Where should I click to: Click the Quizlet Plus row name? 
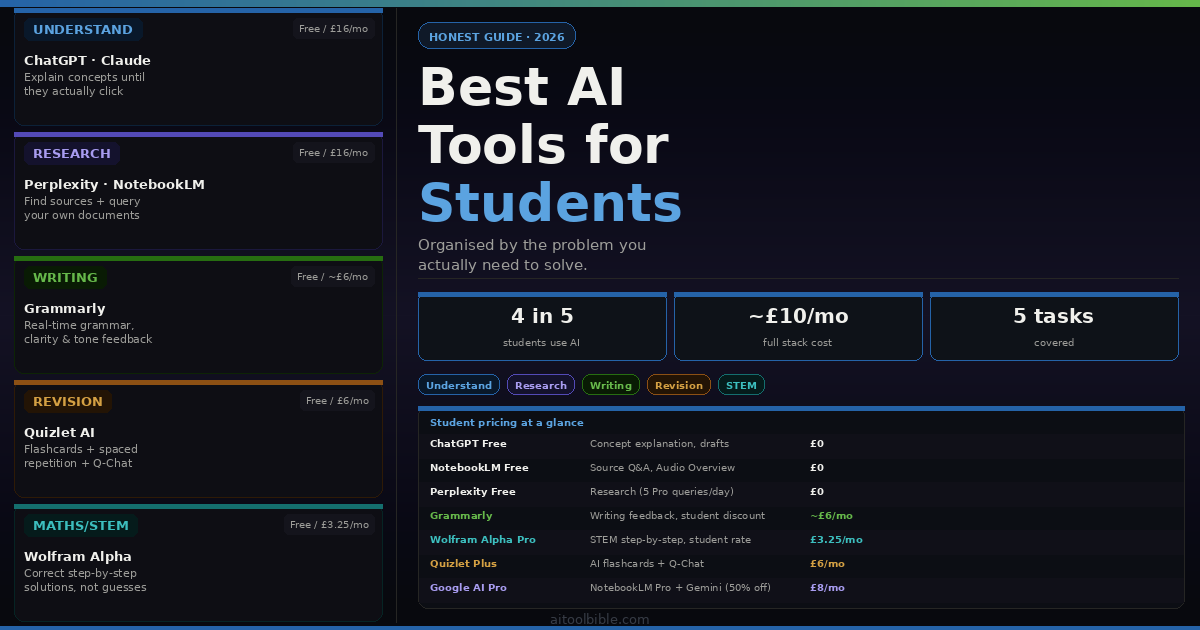[463, 564]
